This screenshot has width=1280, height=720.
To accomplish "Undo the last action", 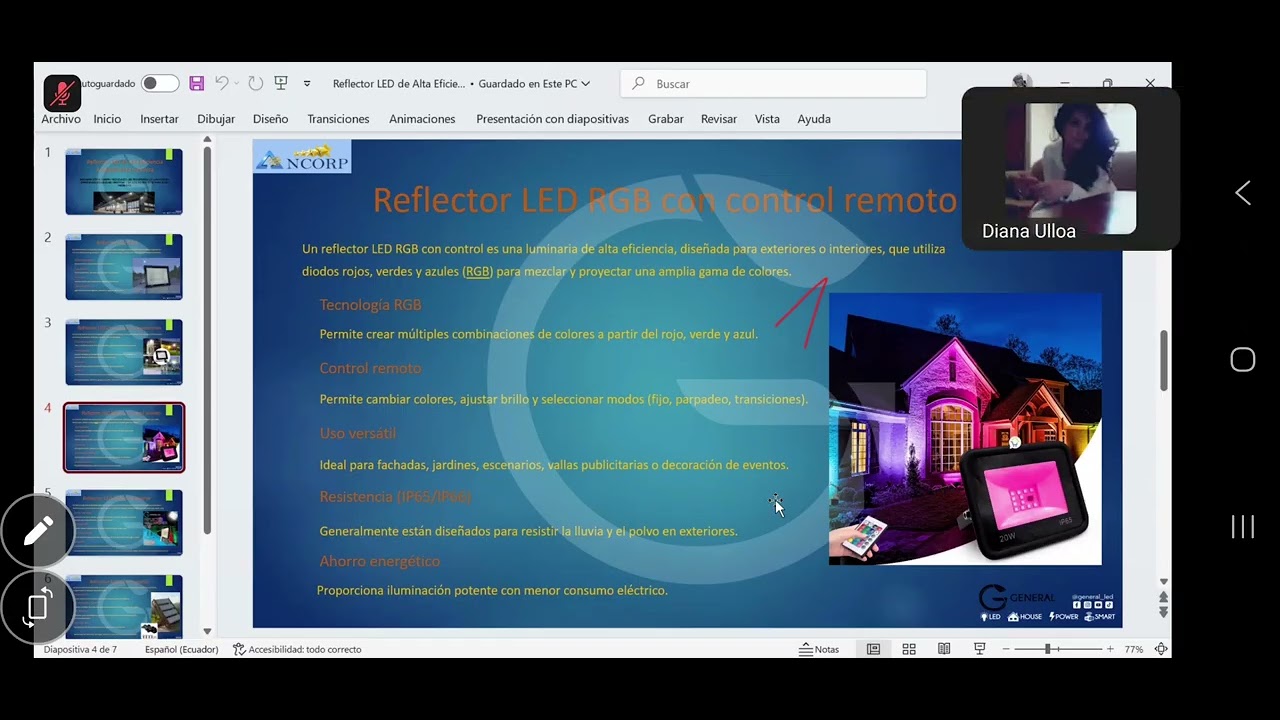I will pos(221,84).
